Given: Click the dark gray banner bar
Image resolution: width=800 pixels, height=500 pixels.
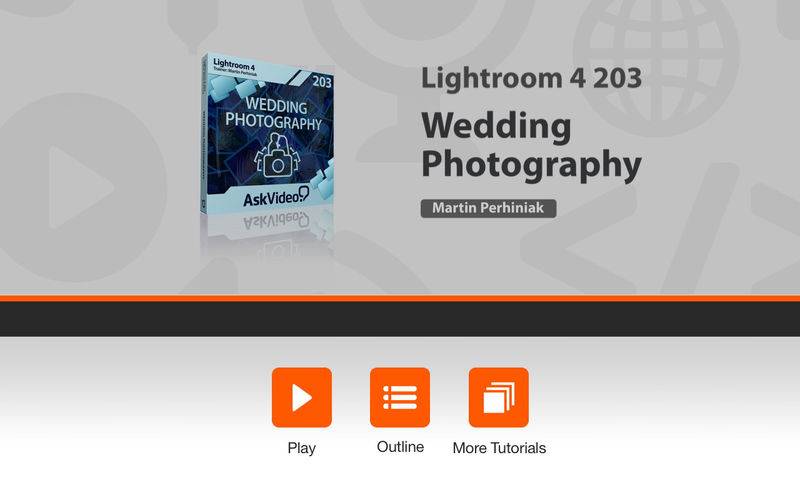Looking at the screenshot, I should pos(400,319).
